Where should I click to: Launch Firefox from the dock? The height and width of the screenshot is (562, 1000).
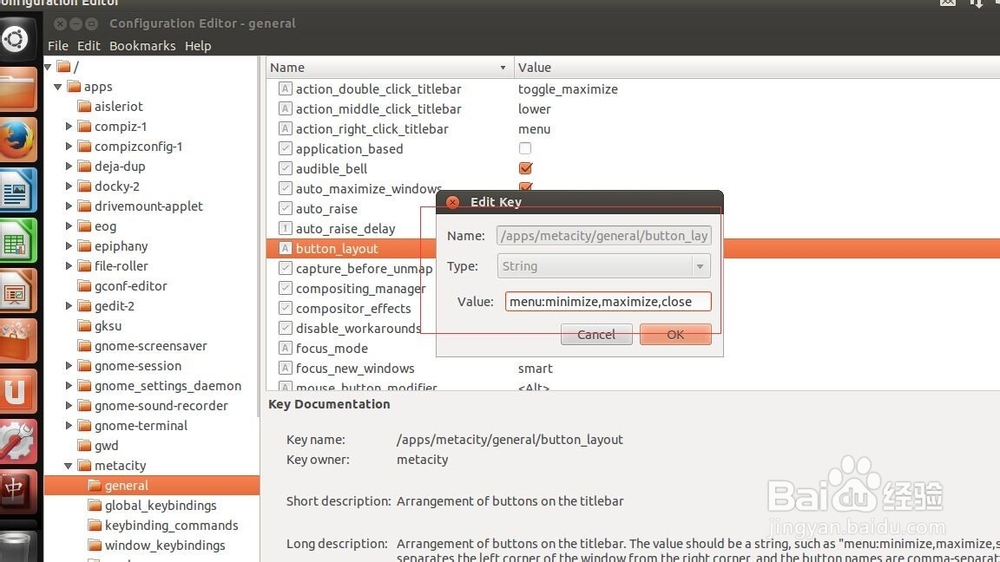[x=17, y=140]
